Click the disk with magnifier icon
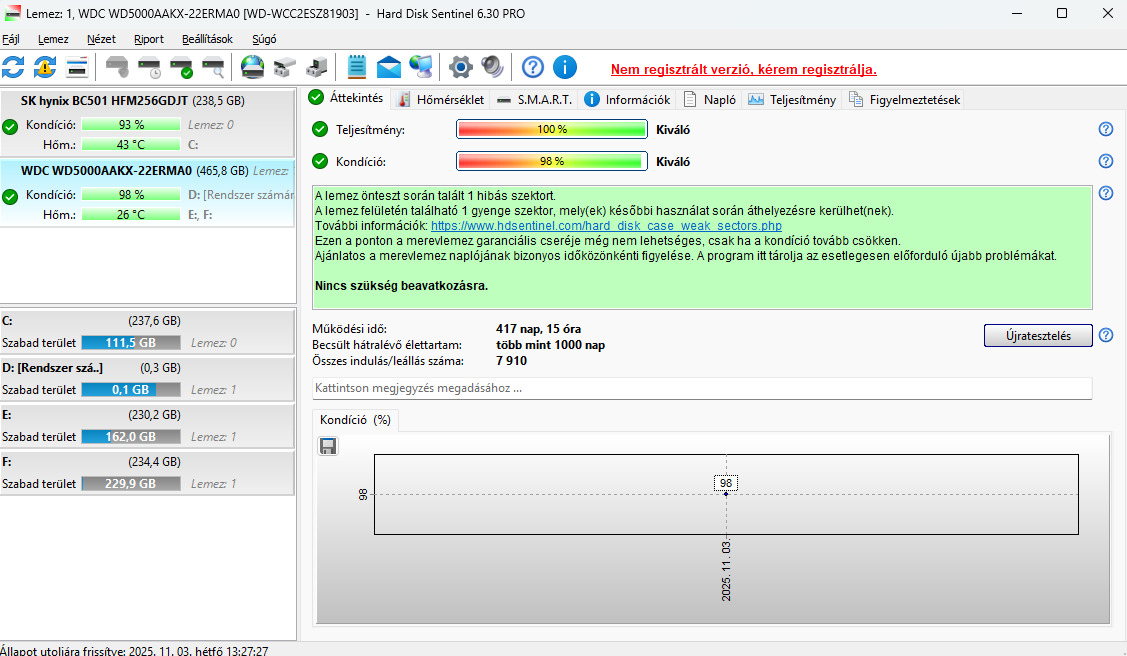1127x656 pixels. (x=213, y=68)
